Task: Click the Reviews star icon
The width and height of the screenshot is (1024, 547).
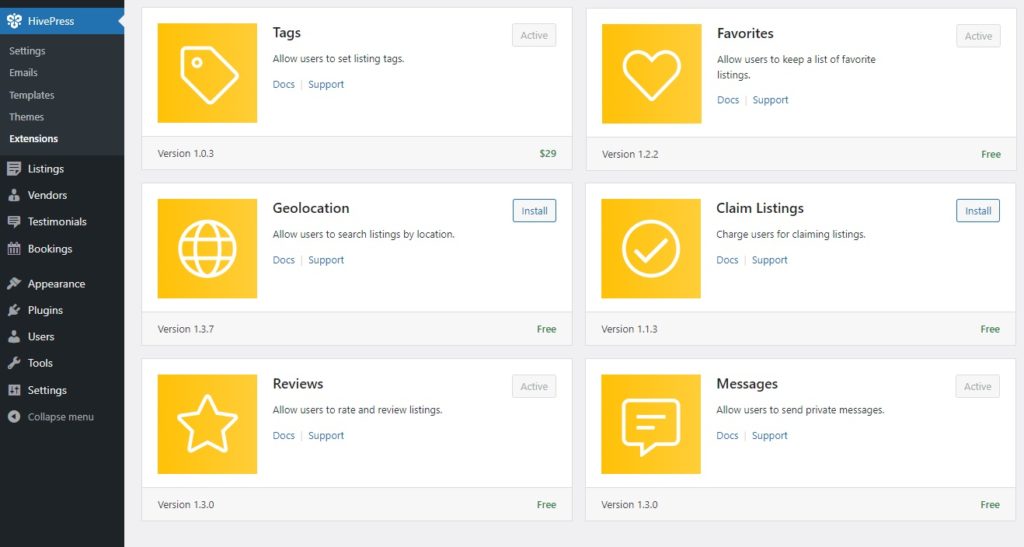Action: [x=207, y=424]
